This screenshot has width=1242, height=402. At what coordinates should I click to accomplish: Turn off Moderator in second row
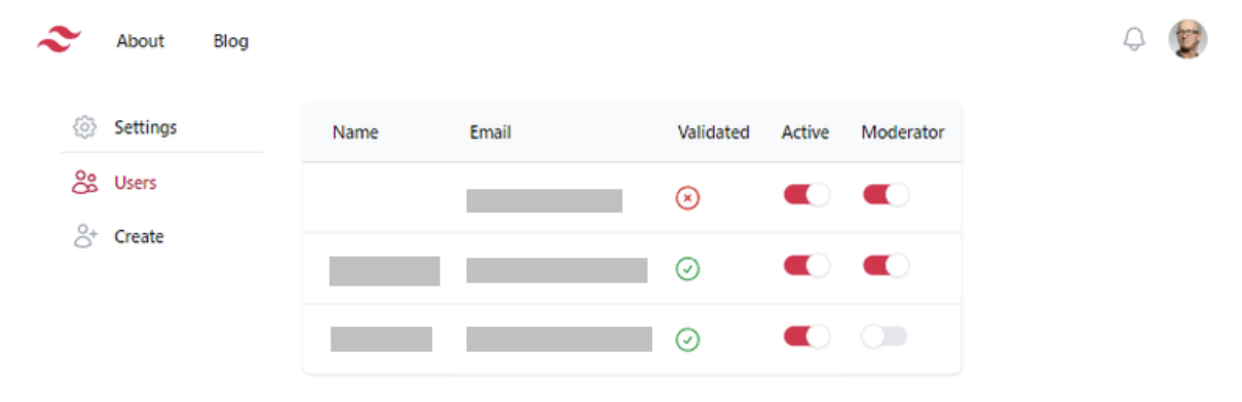coord(886,265)
